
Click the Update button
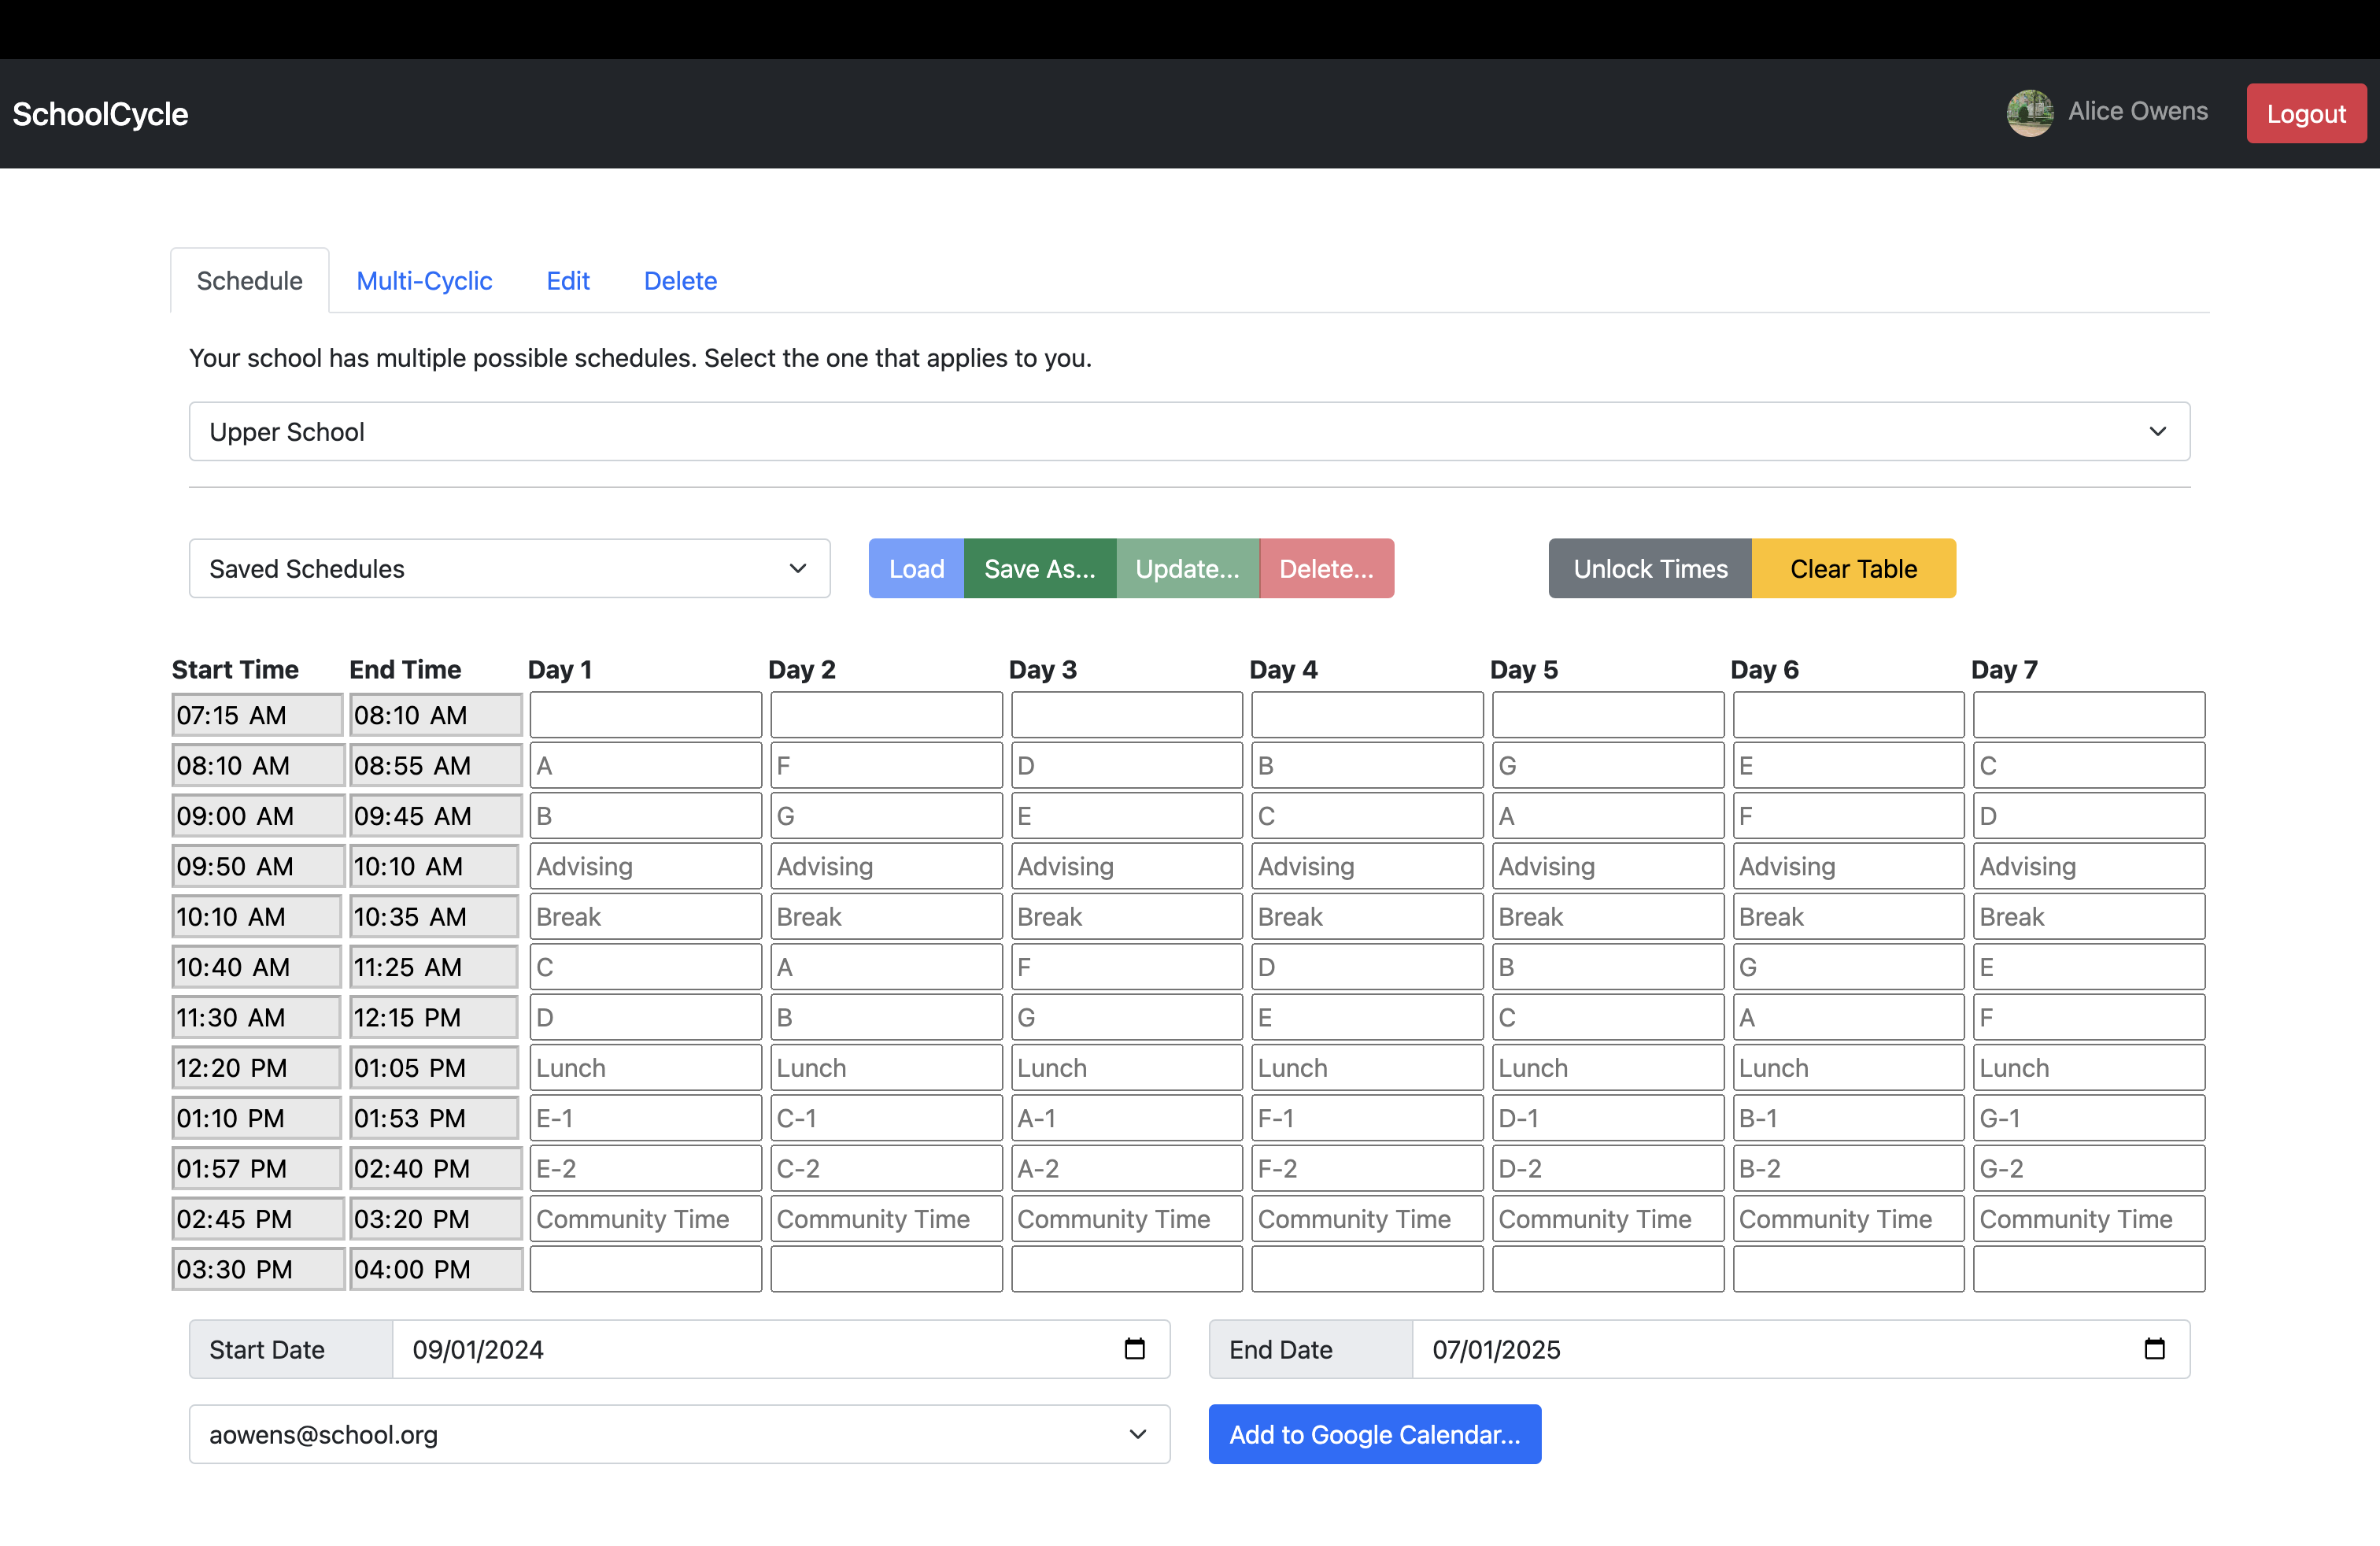[x=1188, y=568]
